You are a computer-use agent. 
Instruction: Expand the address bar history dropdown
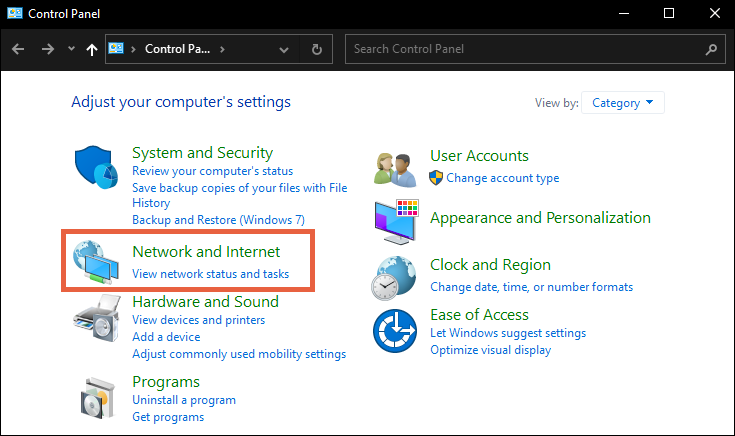point(285,49)
